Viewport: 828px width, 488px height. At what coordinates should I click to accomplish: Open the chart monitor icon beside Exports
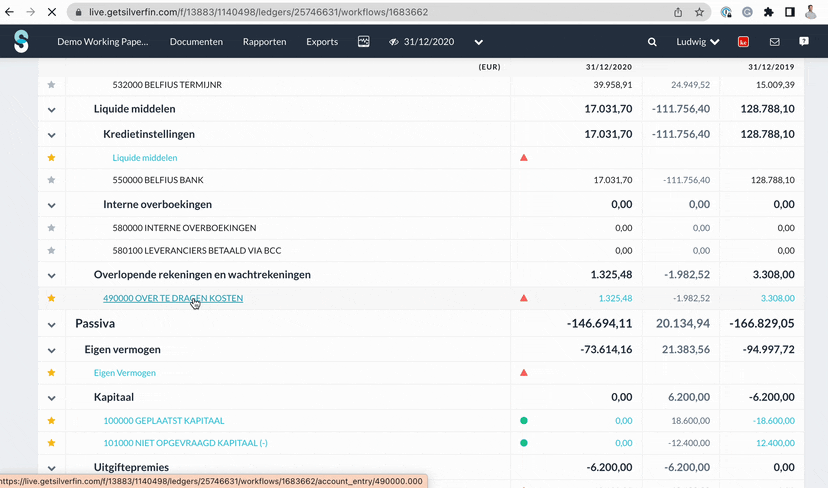[x=363, y=41]
